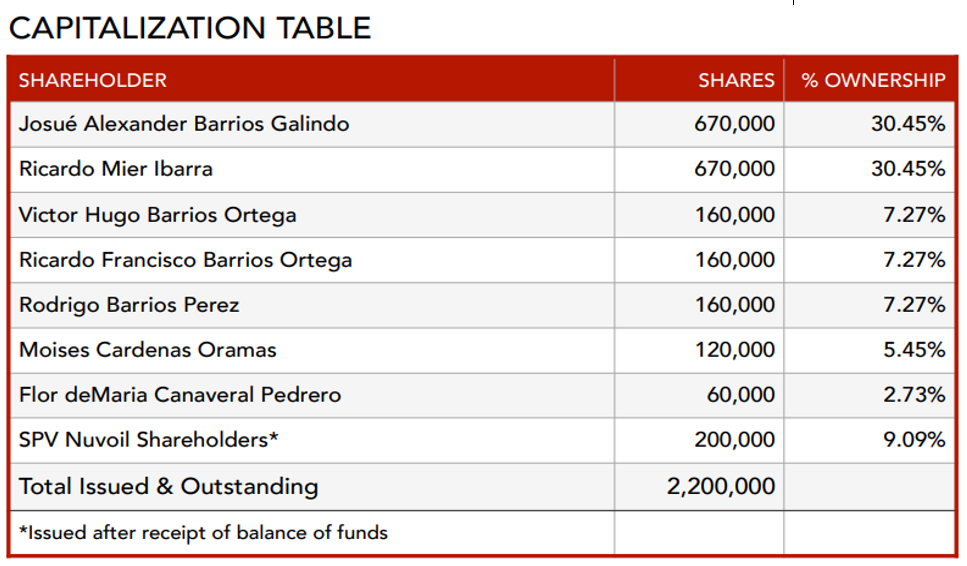Click the Josué Alexander Barrios Galindo cell

[x=184, y=124]
